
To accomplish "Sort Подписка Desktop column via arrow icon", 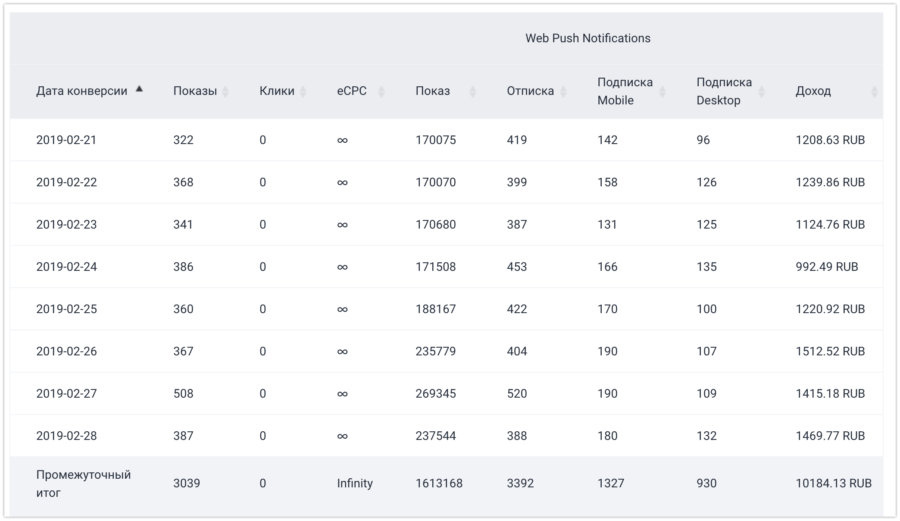I will 762,91.
